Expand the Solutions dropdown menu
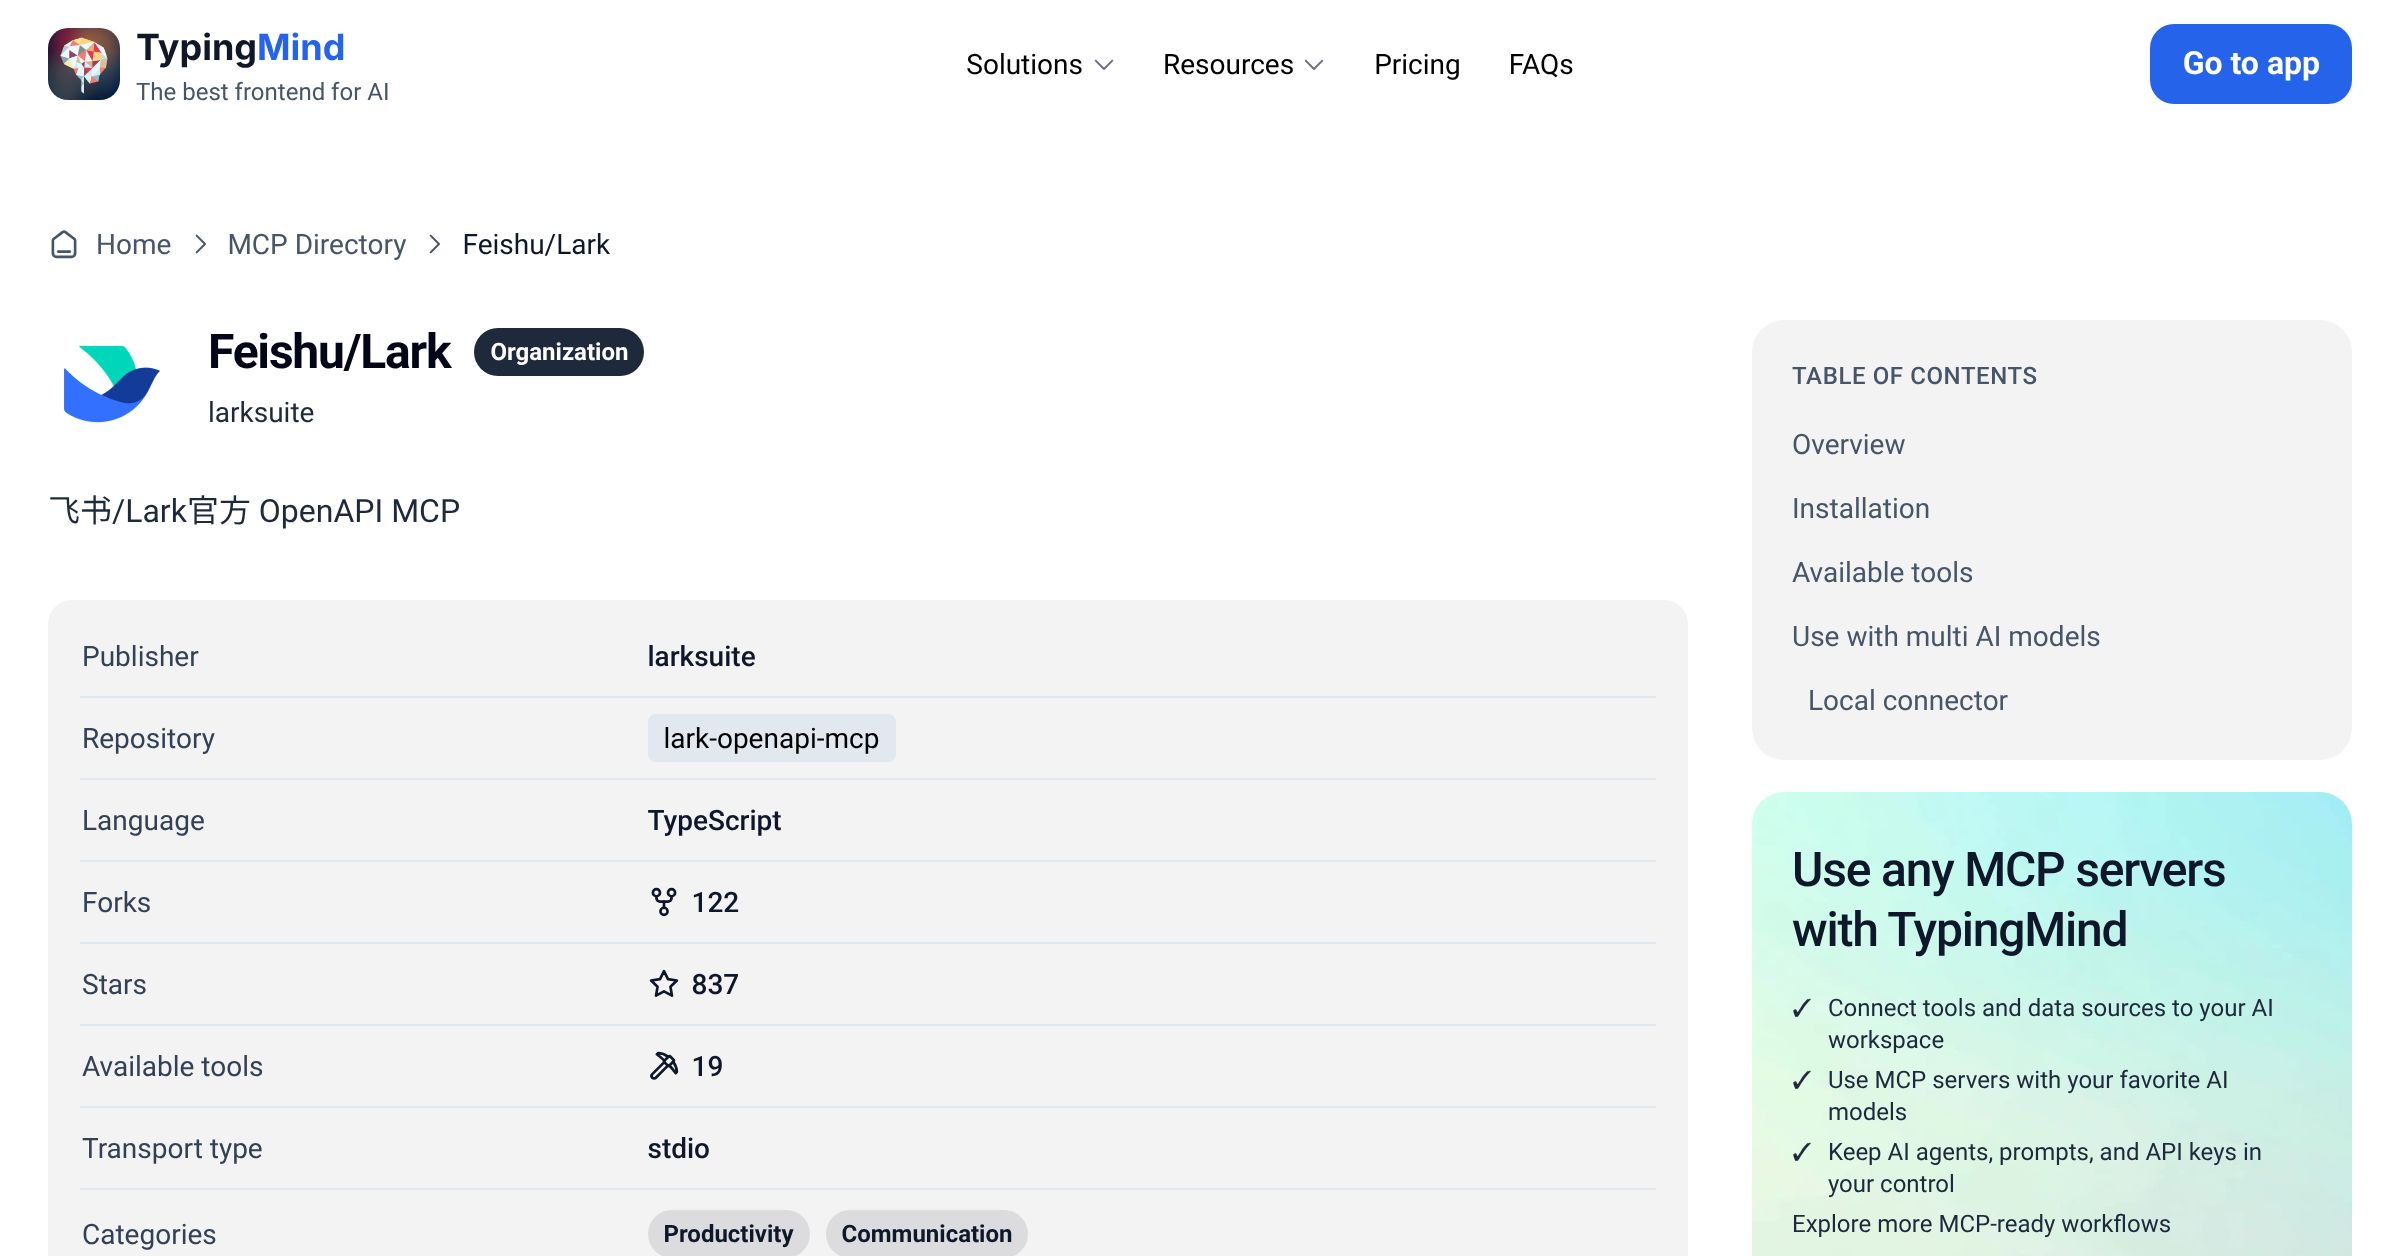Image resolution: width=2400 pixels, height=1256 pixels. (1040, 64)
